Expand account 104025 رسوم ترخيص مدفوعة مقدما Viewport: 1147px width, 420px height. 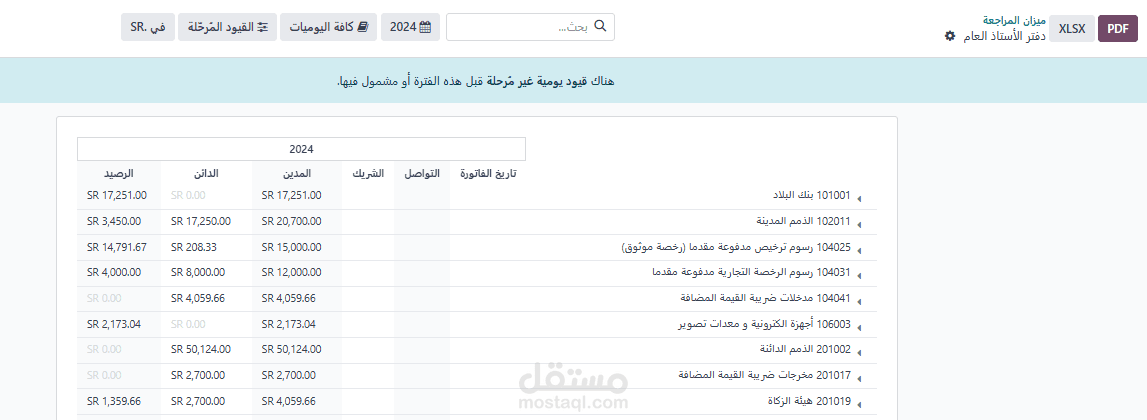(860, 251)
